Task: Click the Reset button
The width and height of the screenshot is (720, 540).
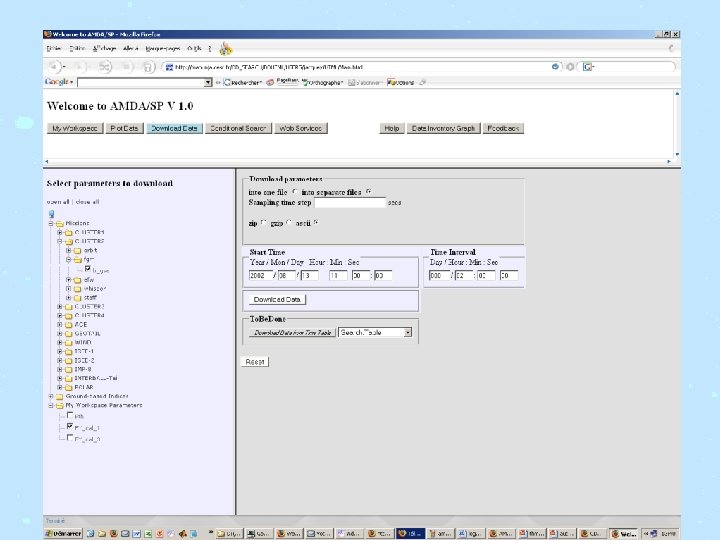Action: tap(255, 362)
